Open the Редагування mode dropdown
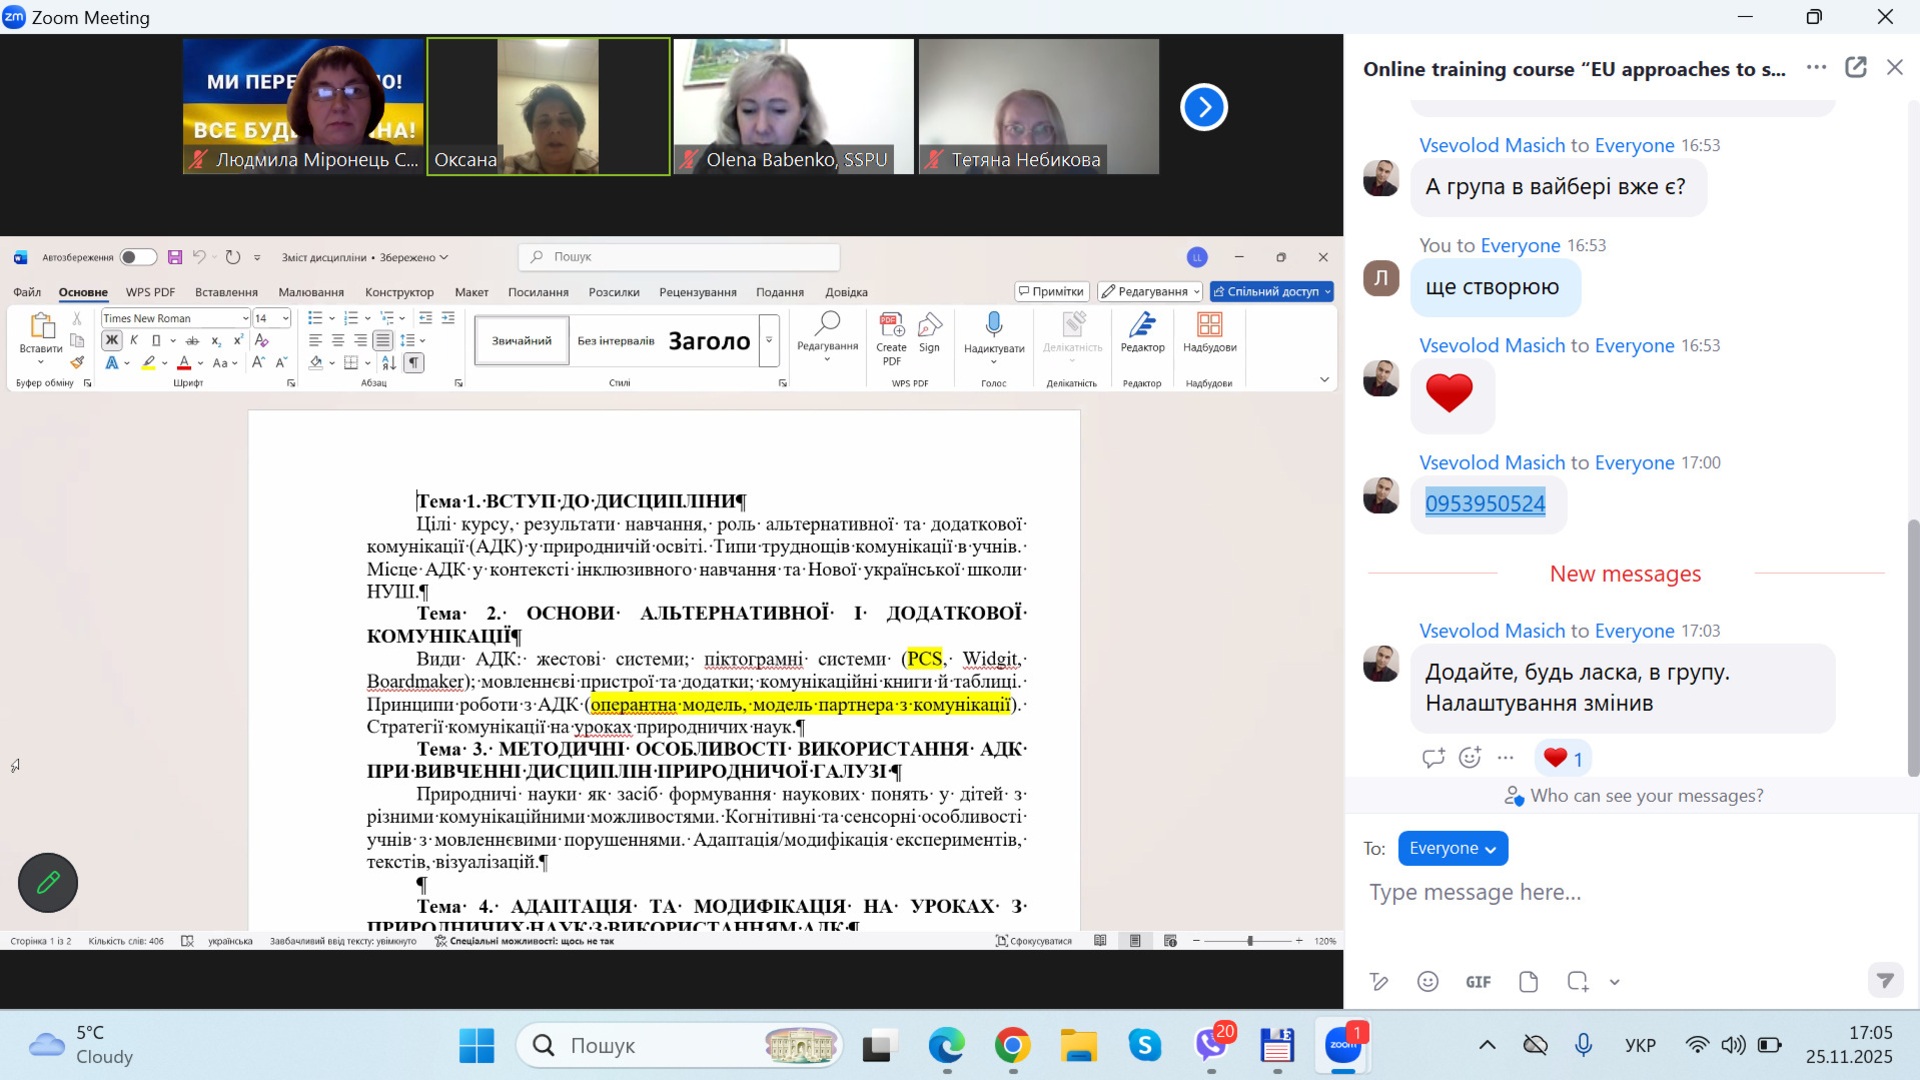1920x1080 pixels. [1150, 292]
